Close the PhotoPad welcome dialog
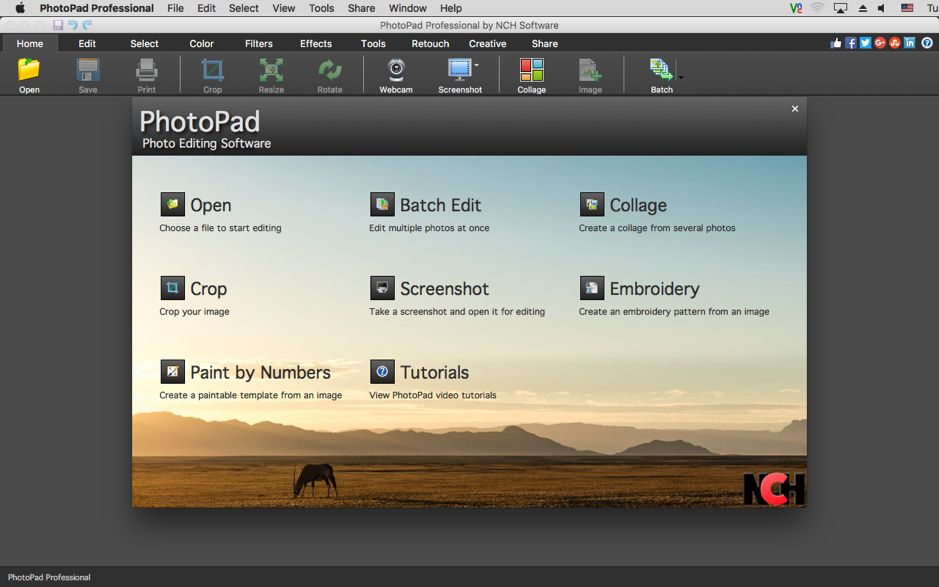Image resolution: width=939 pixels, height=587 pixels. click(x=795, y=109)
